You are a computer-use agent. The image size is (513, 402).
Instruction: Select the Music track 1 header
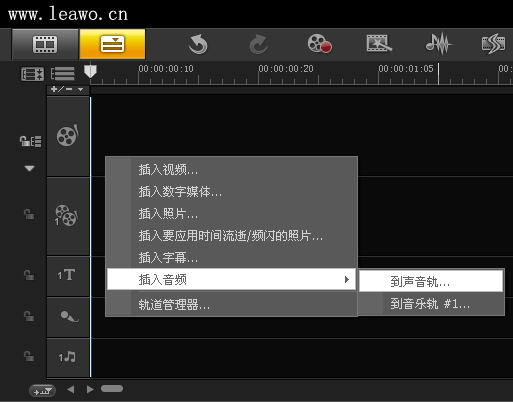pos(68,357)
